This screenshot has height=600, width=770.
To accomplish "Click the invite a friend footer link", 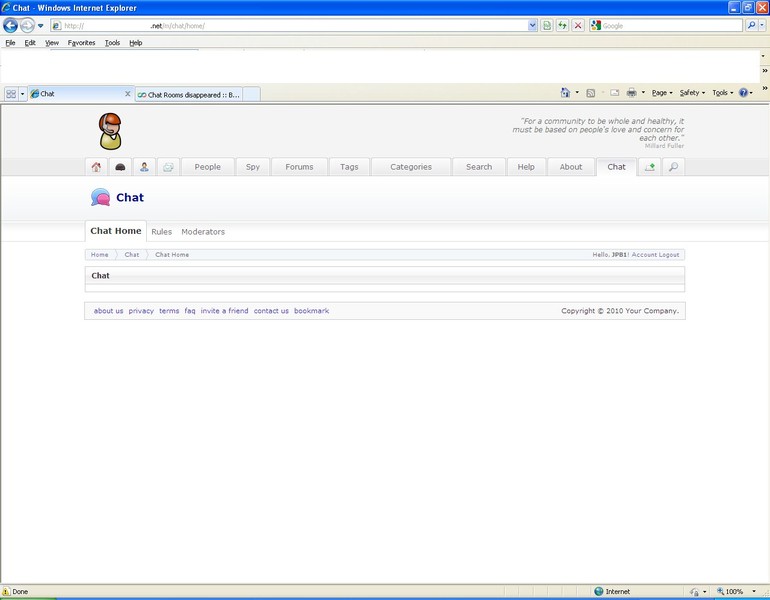I will pyautogui.click(x=224, y=311).
